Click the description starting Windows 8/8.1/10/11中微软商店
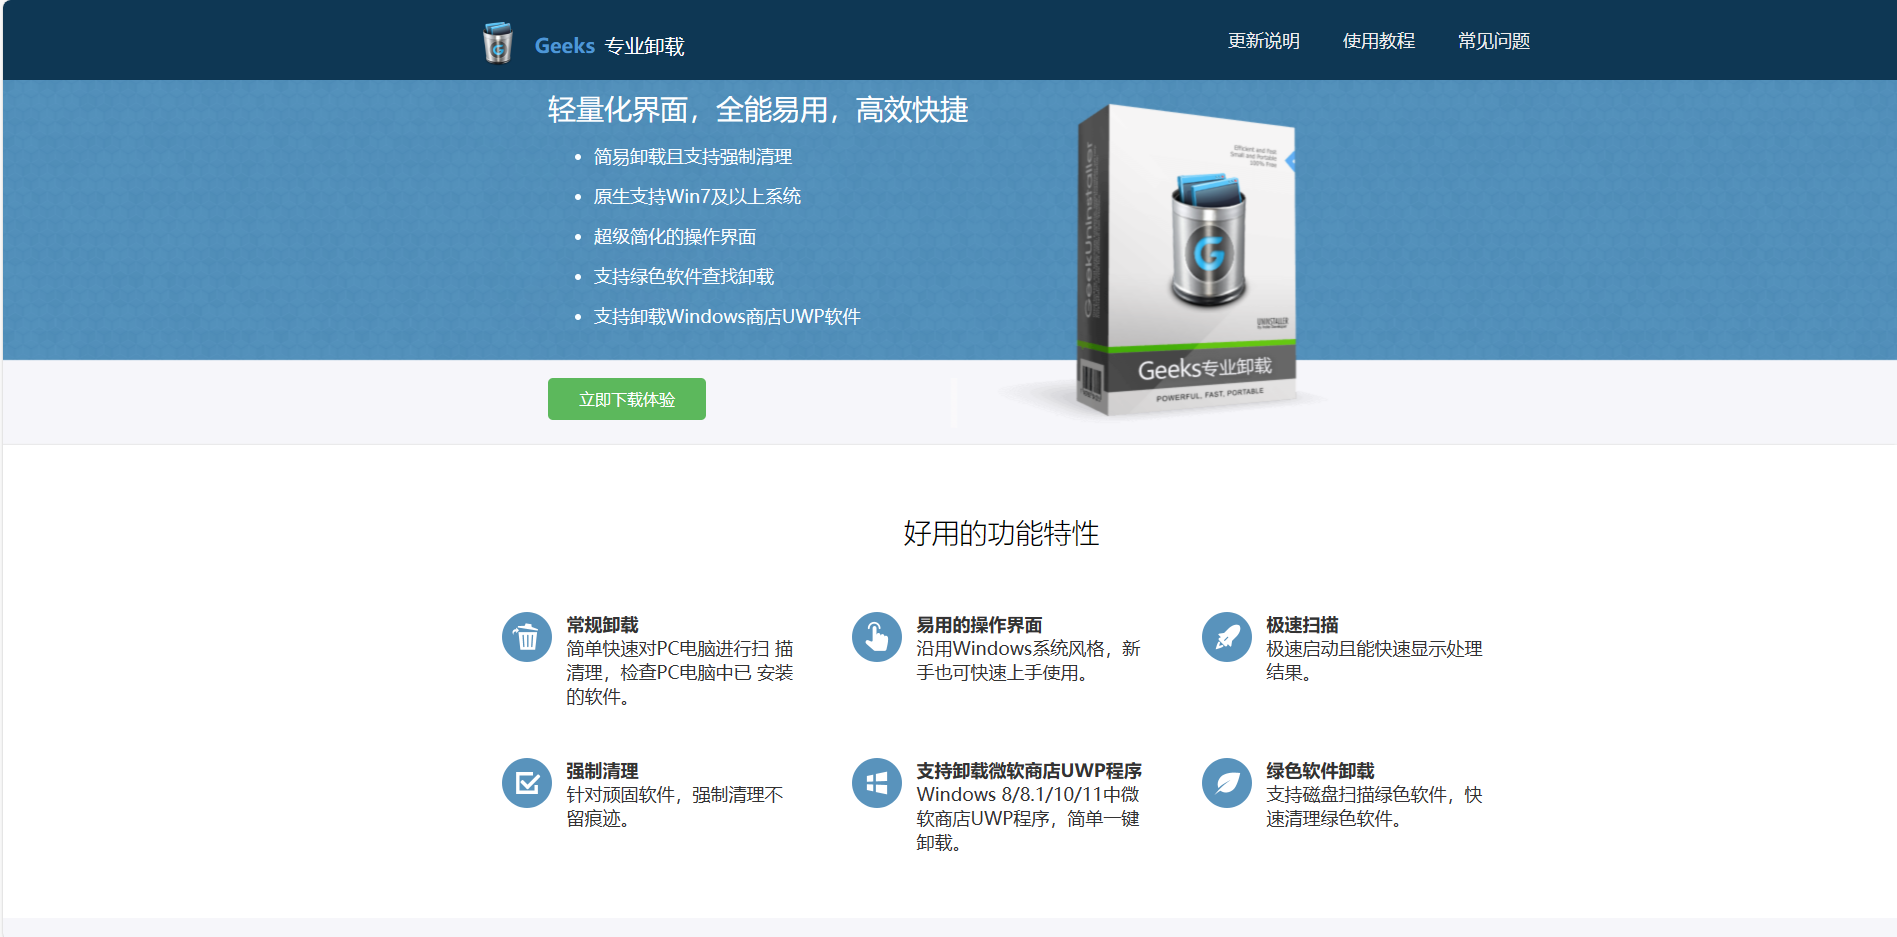The height and width of the screenshot is (937, 1897). click(x=1028, y=819)
